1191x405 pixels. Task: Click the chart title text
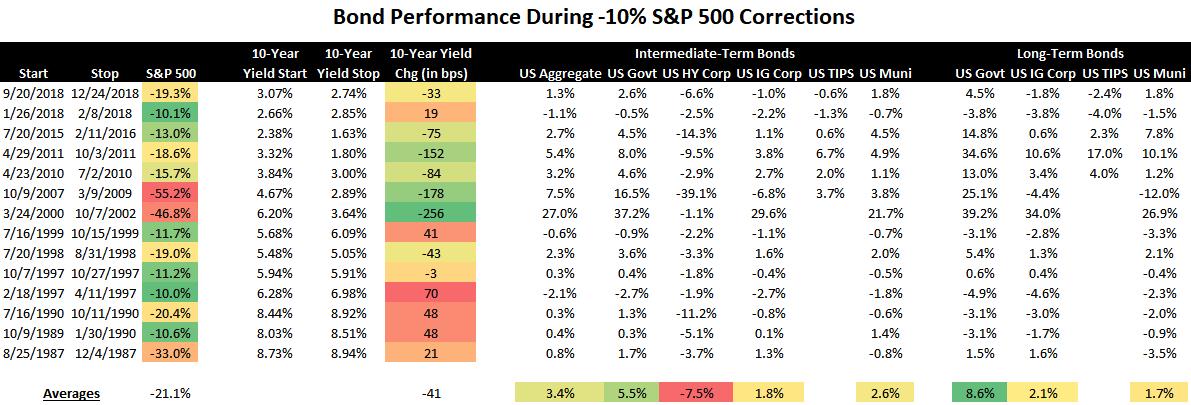click(x=595, y=17)
